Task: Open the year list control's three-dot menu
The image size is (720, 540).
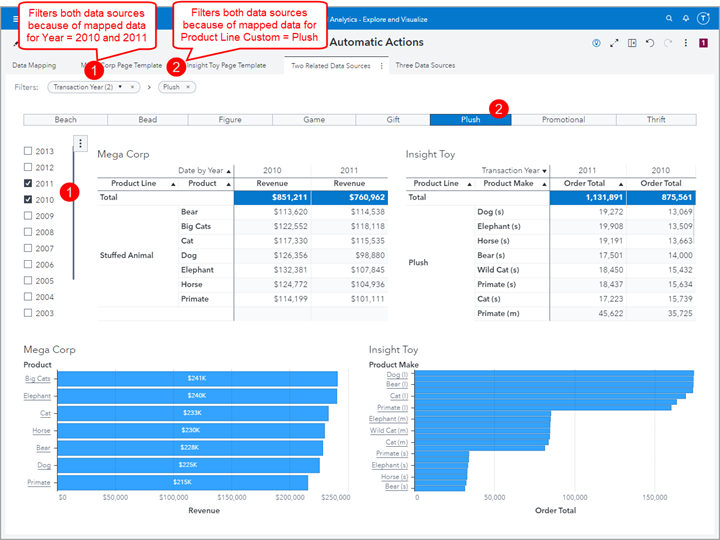Action: click(x=80, y=144)
